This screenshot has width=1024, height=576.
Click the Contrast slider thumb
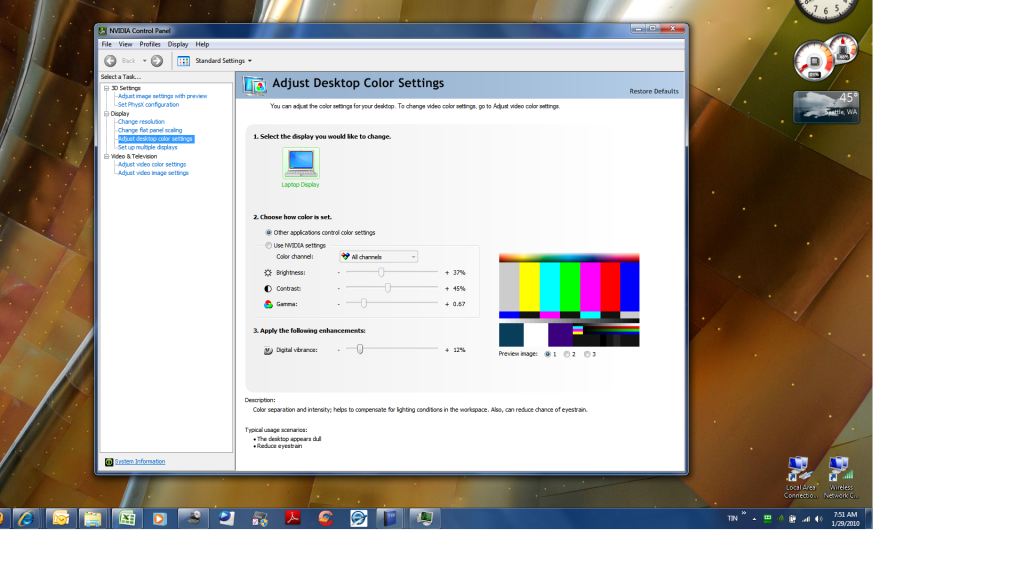point(388,288)
